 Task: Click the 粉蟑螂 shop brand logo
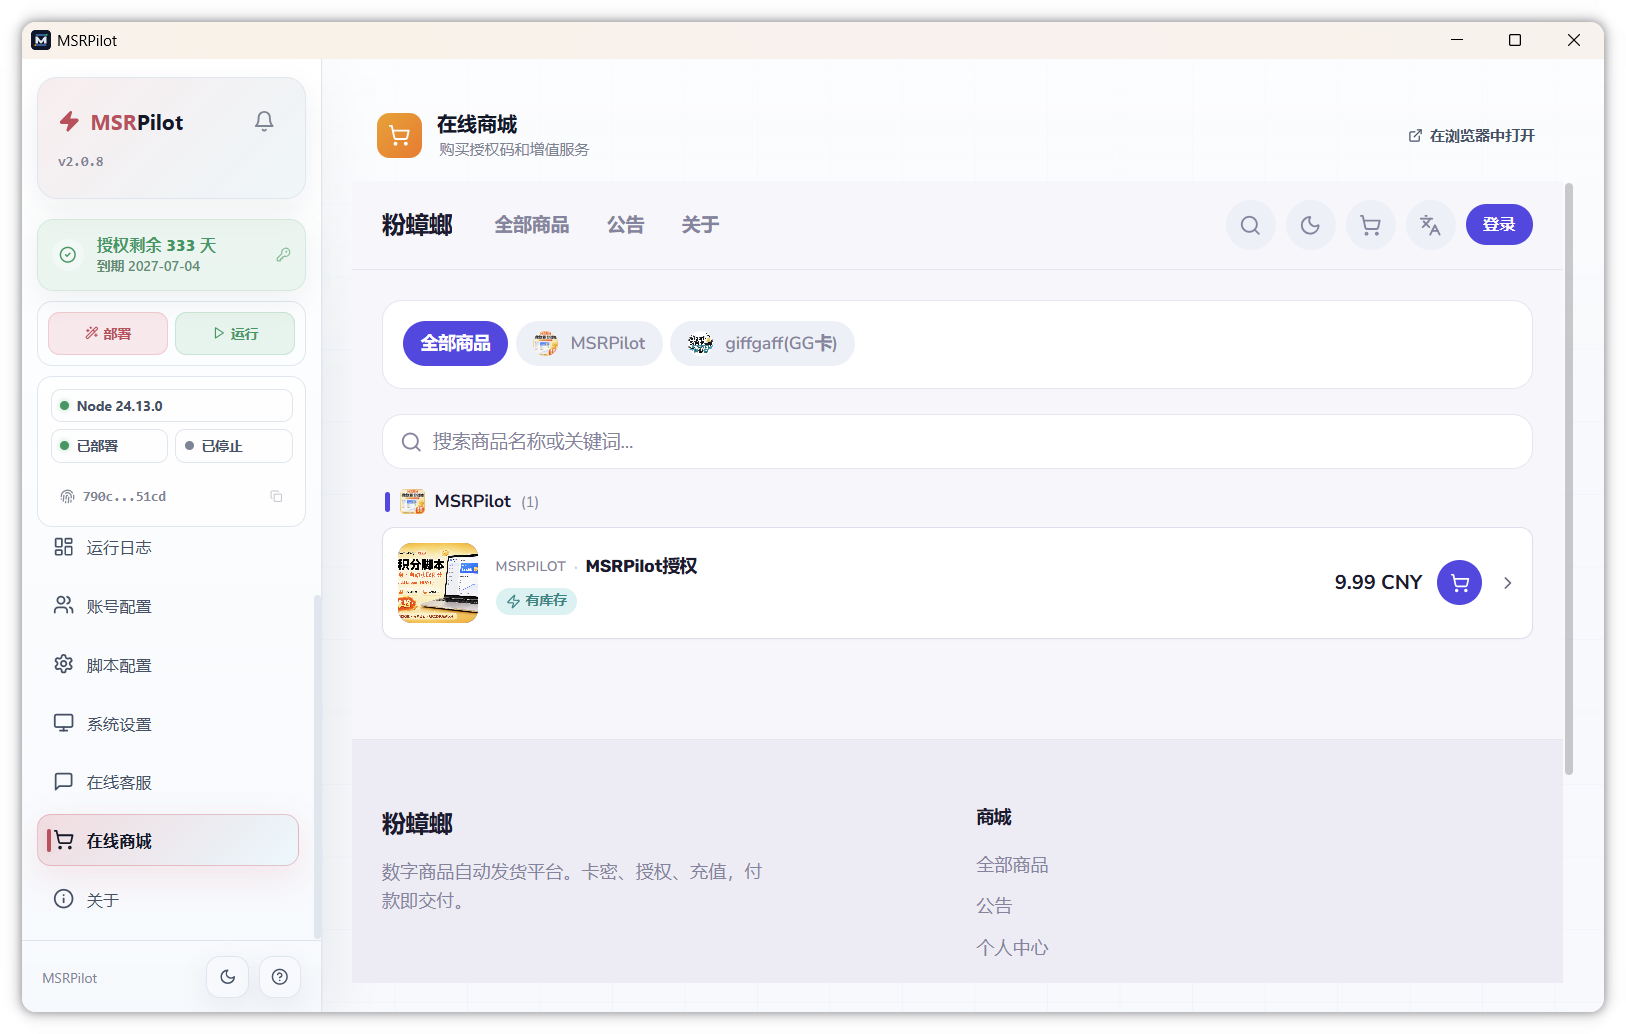pyautogui.click(x=417, y=225)
